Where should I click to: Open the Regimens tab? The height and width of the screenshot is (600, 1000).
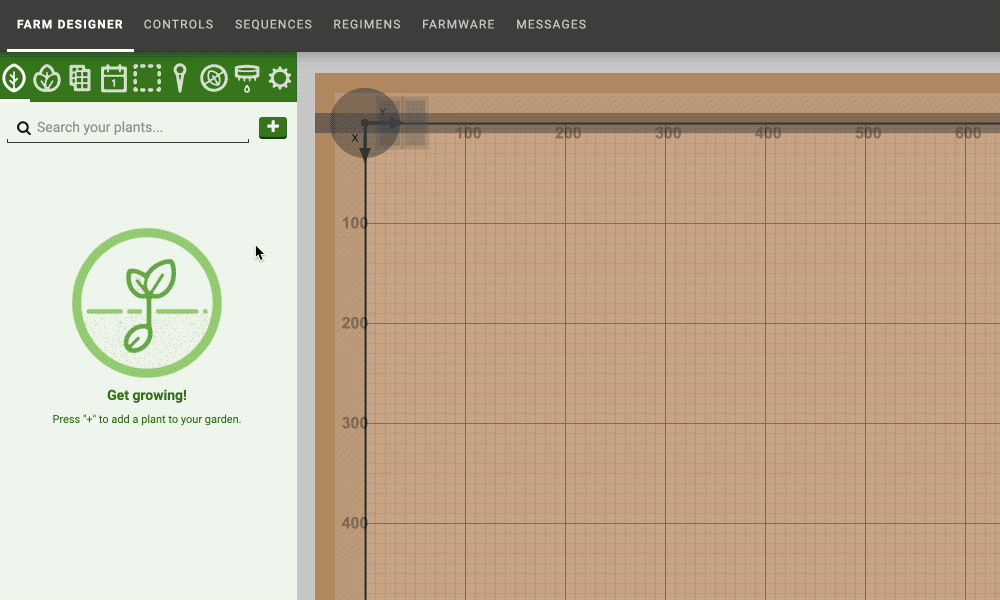coord(367,25)
